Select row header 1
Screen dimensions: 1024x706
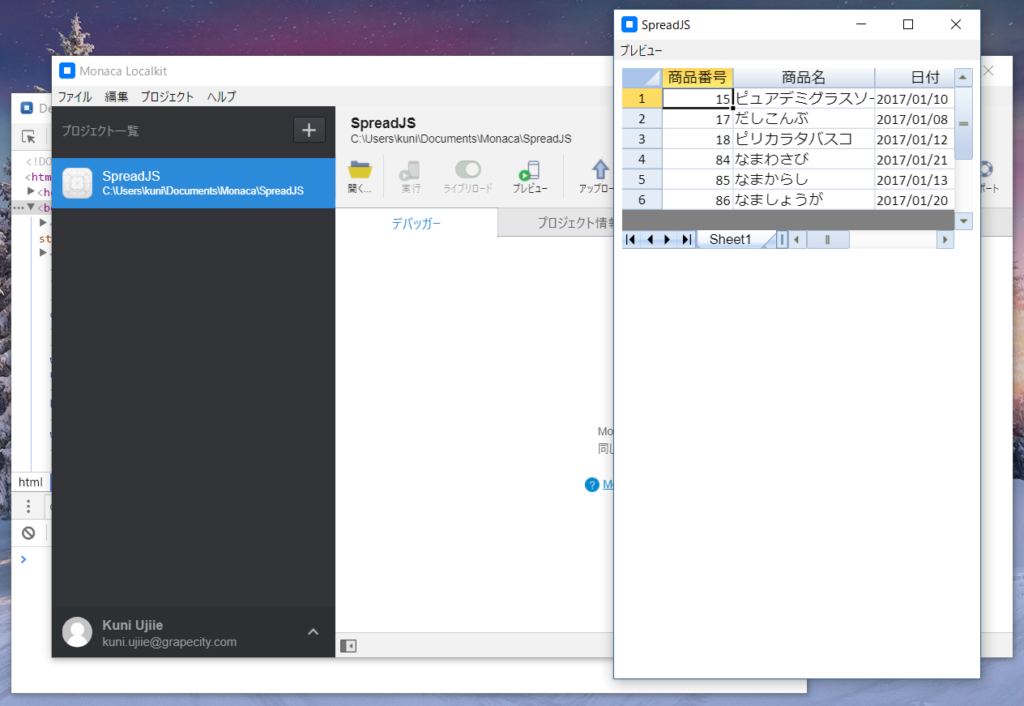click(x=642, y=98)
